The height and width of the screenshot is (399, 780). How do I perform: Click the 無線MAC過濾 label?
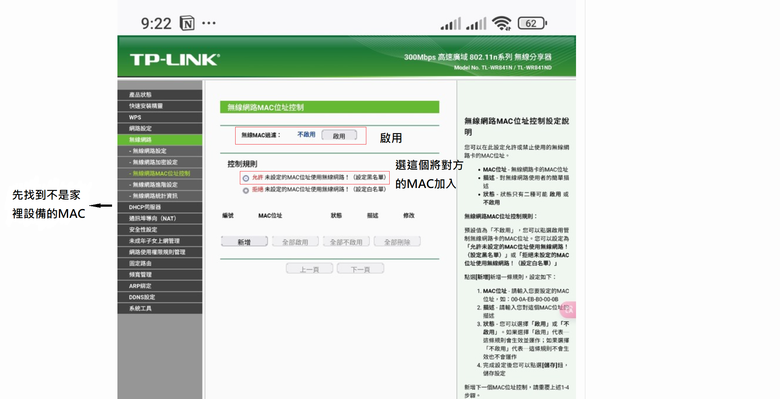click(261, 135)
